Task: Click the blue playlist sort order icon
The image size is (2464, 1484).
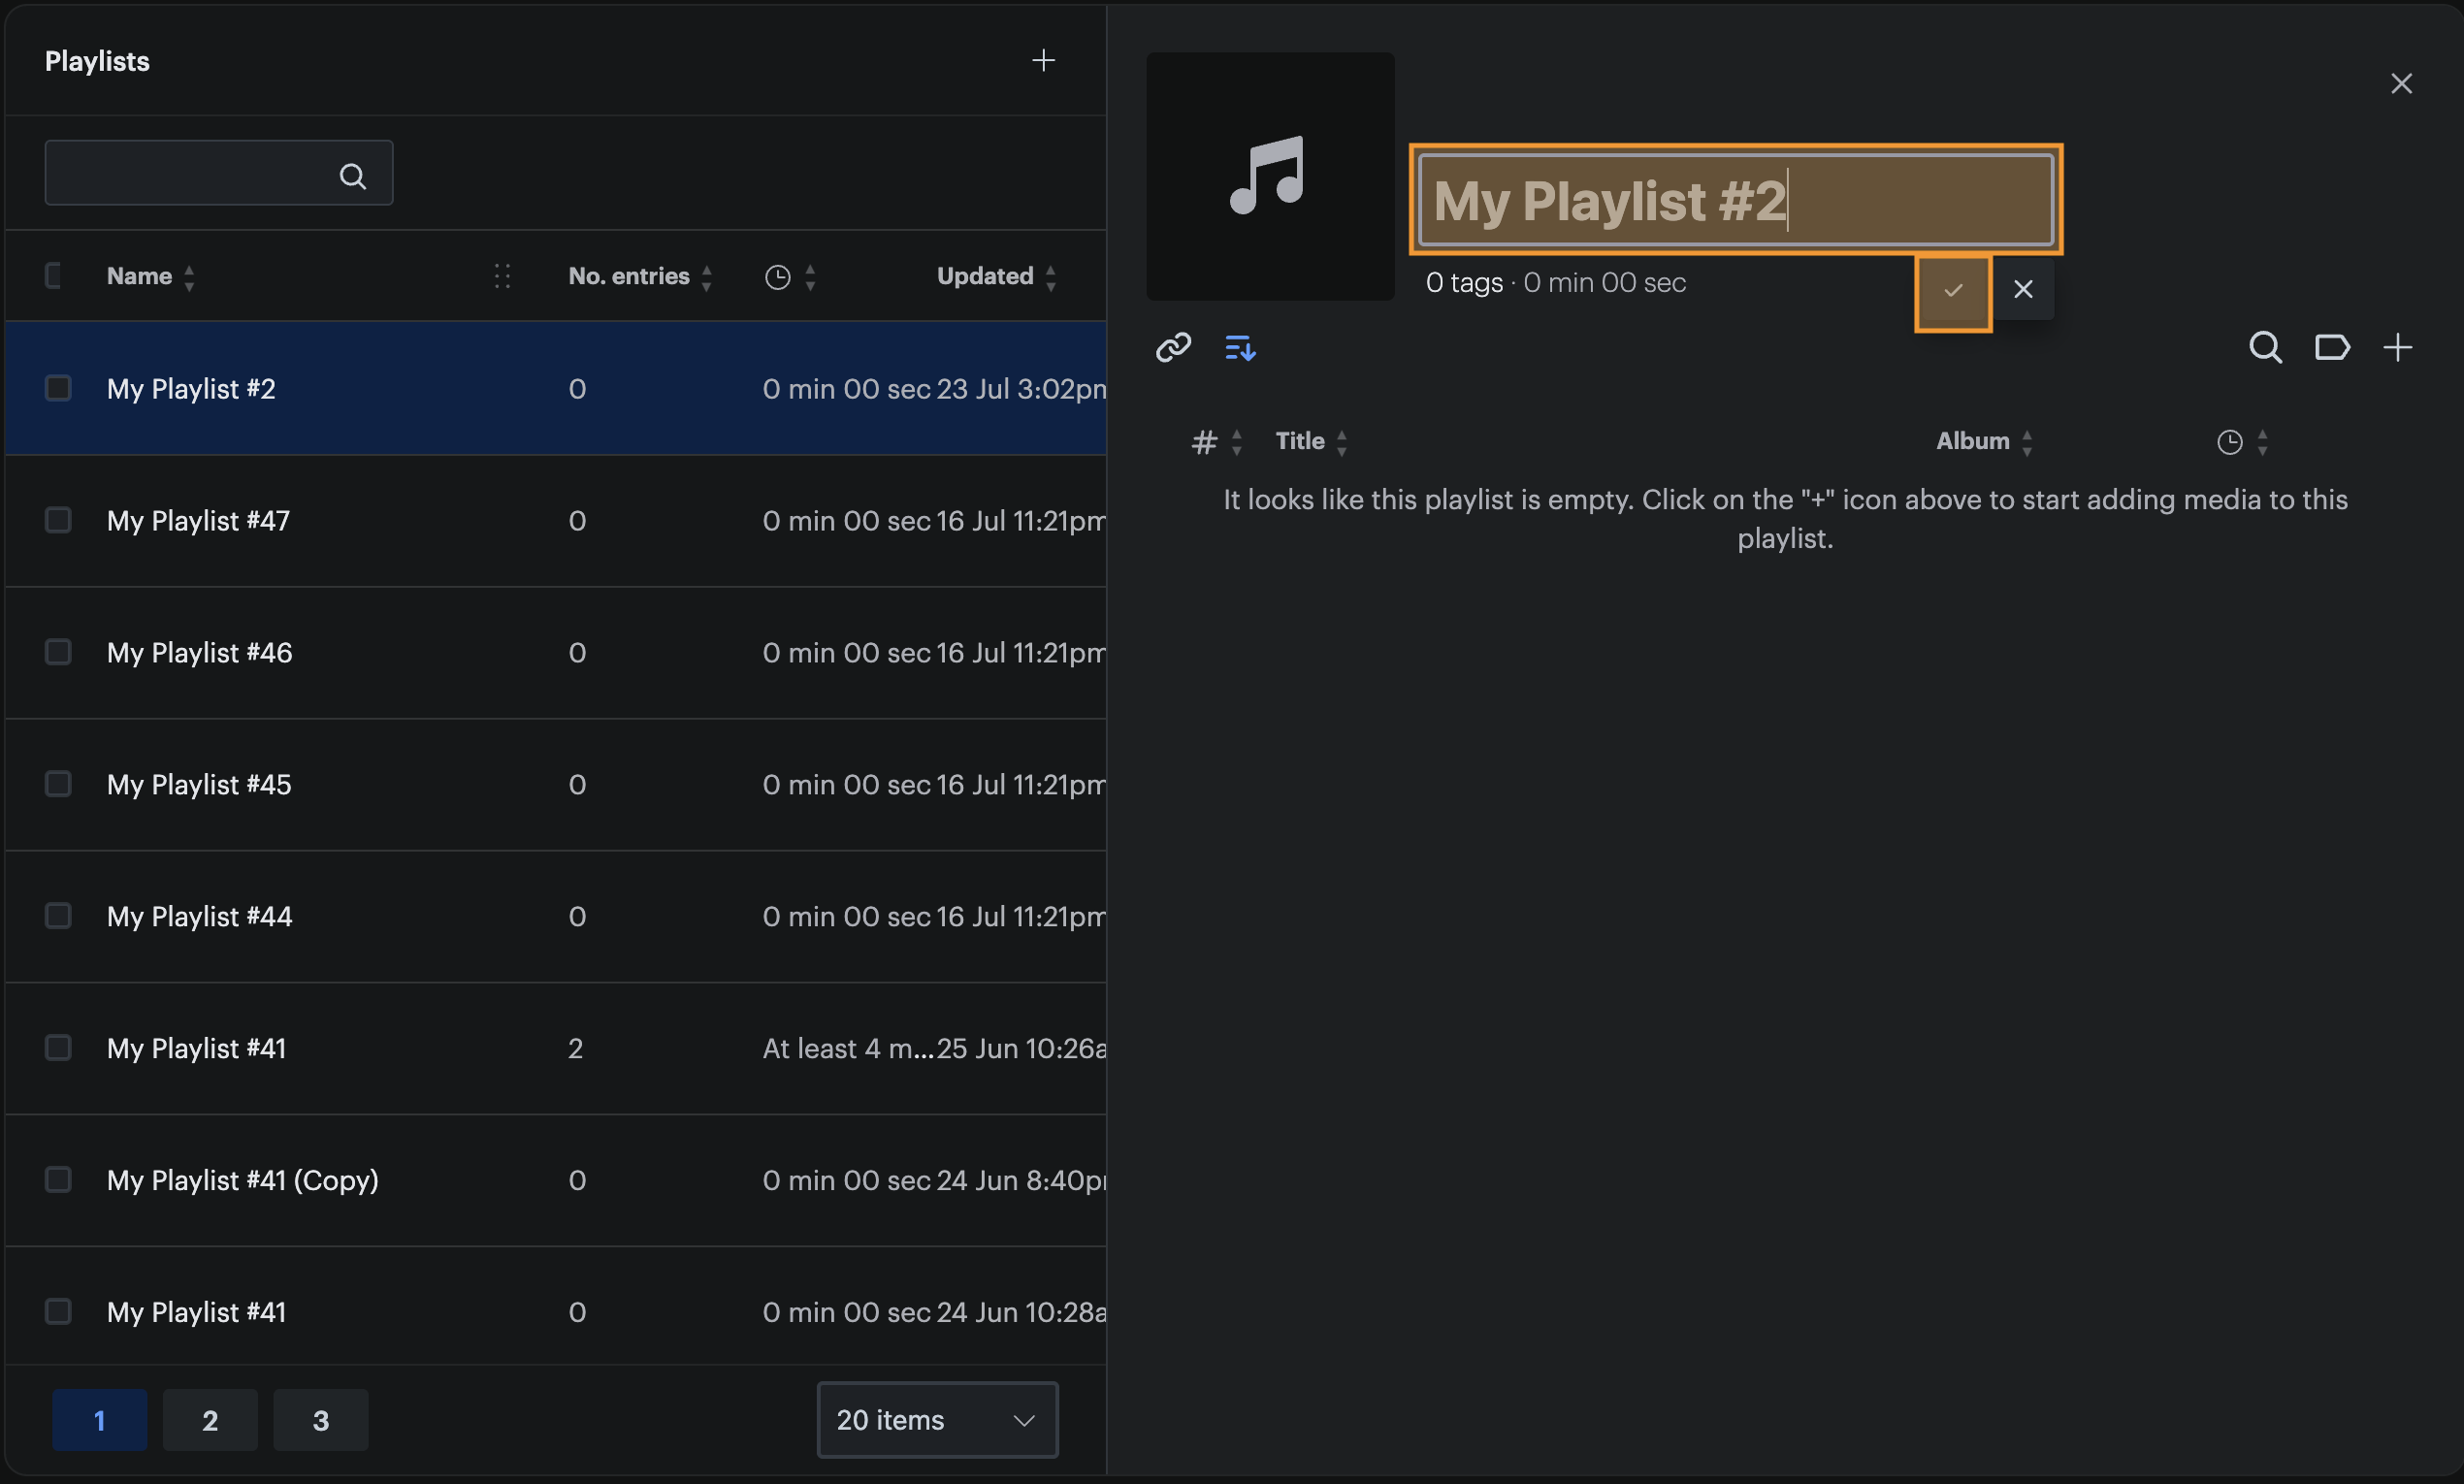Action: click(1240, 348)
